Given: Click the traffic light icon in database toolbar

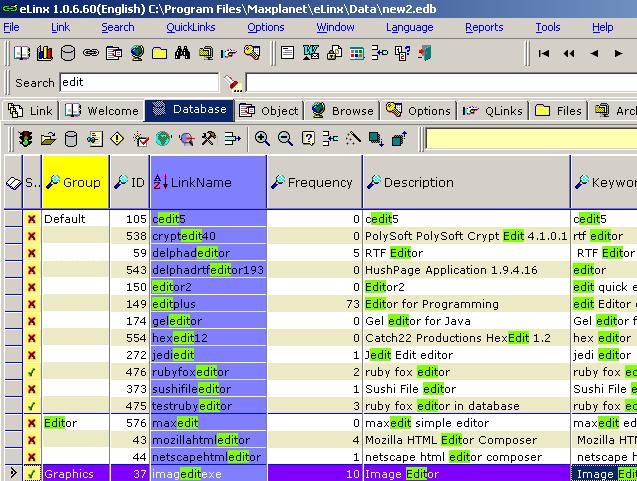Looking at the screenshot, I should pos(26,139).
